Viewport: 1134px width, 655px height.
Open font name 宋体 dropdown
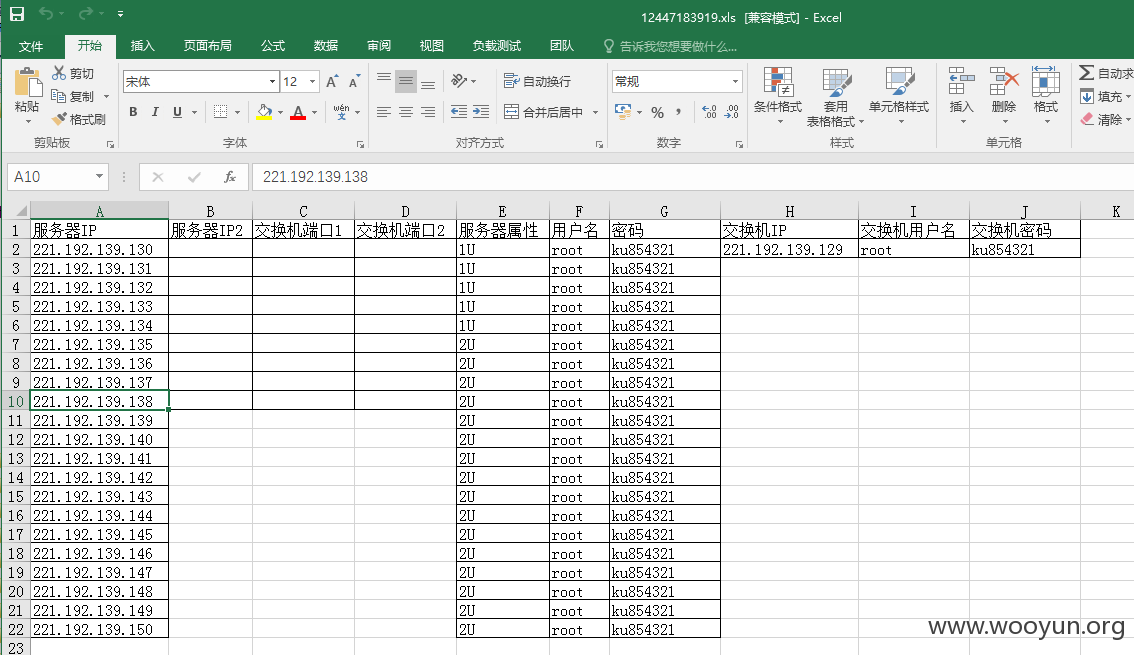(272, 82)
